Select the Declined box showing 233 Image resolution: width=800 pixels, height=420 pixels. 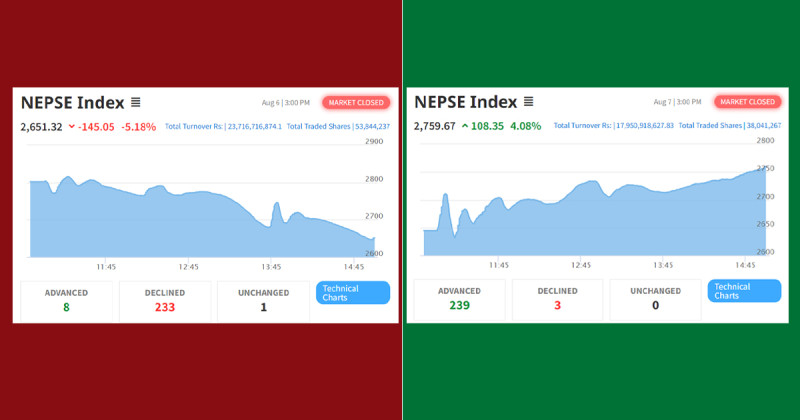165,300
